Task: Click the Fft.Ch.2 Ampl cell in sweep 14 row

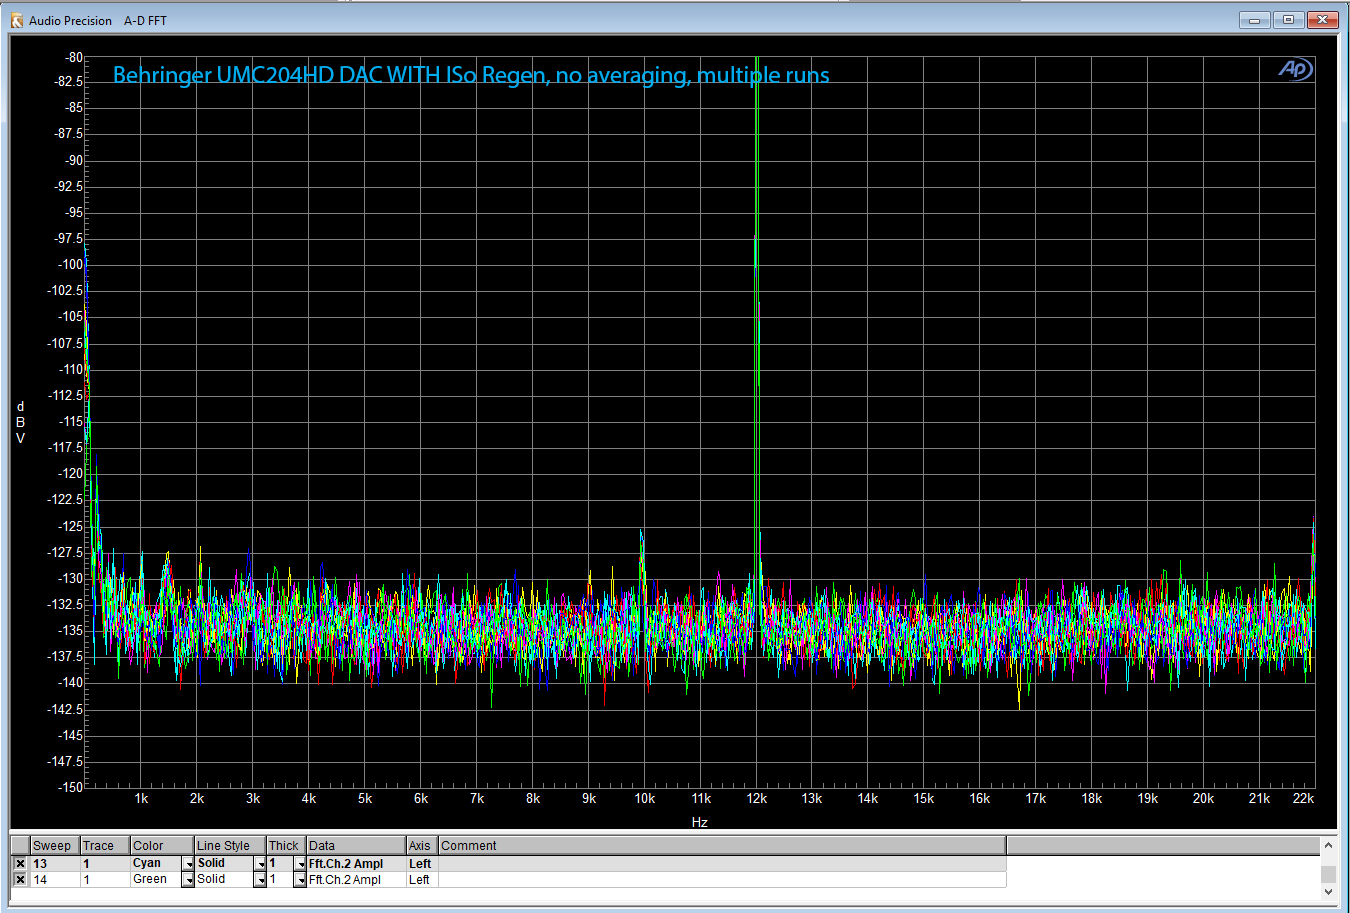Action: pyautogui.click(x=356, y=880)
